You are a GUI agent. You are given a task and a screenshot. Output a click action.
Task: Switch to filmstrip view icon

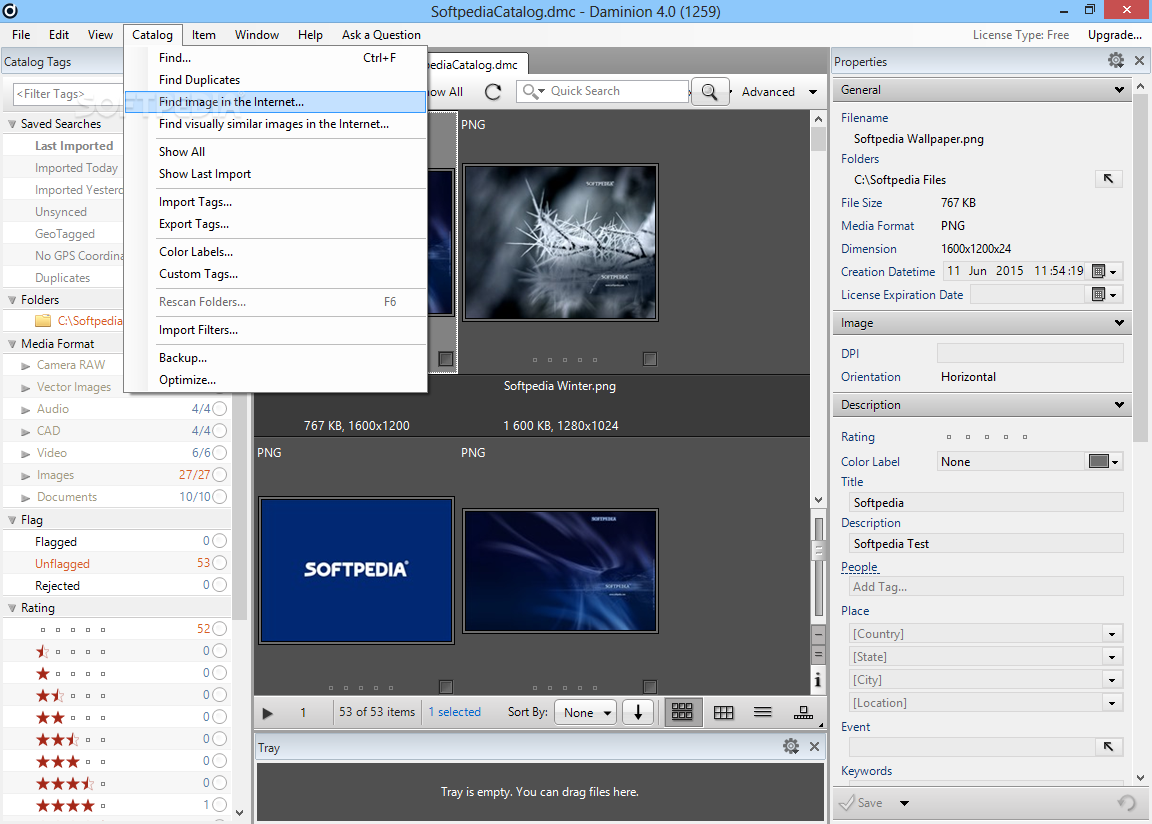[x=804, y=712]
